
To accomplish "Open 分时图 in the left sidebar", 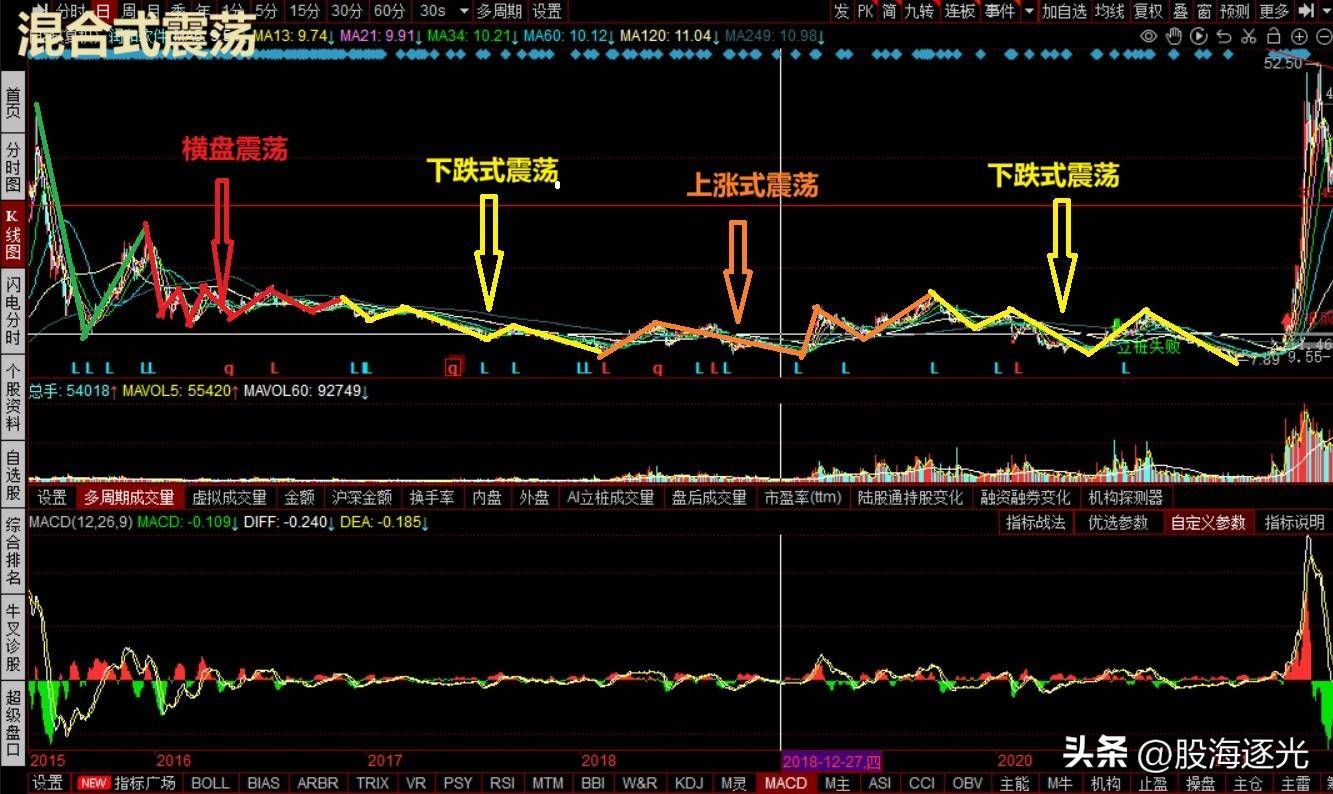I will (13, 166).
